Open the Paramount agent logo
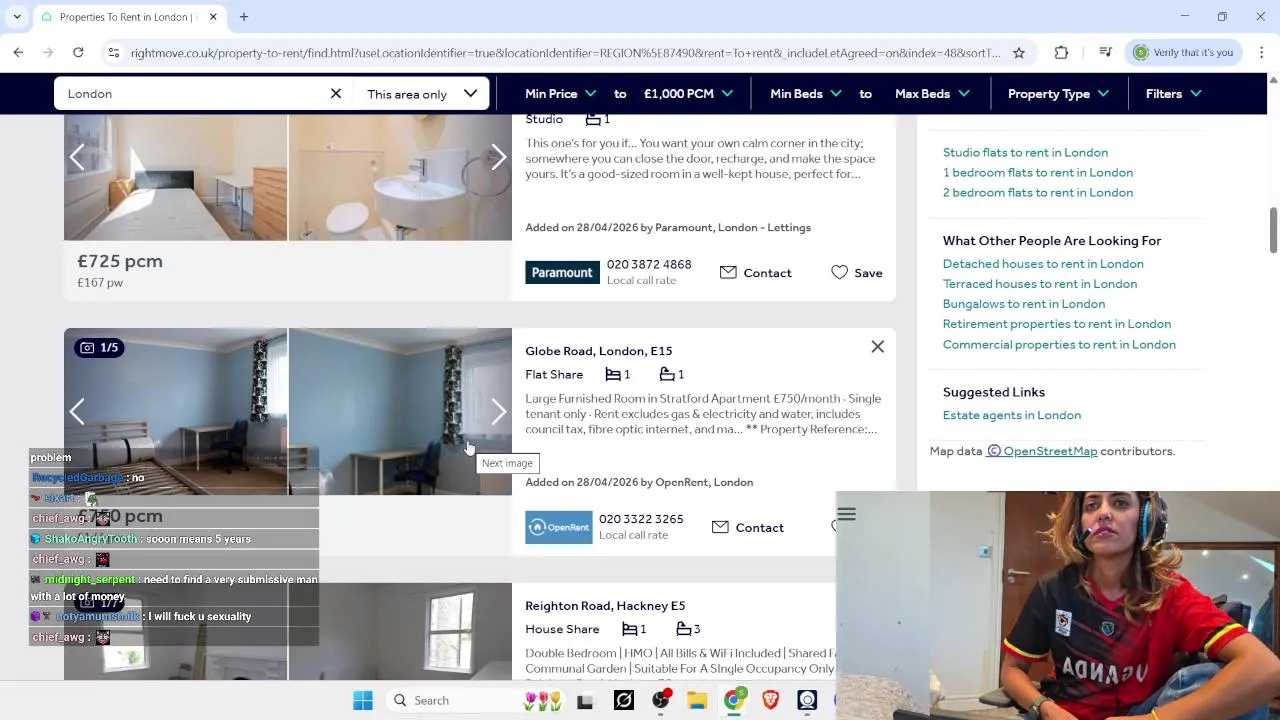1280x720 pixels. (x=562, y=273)
